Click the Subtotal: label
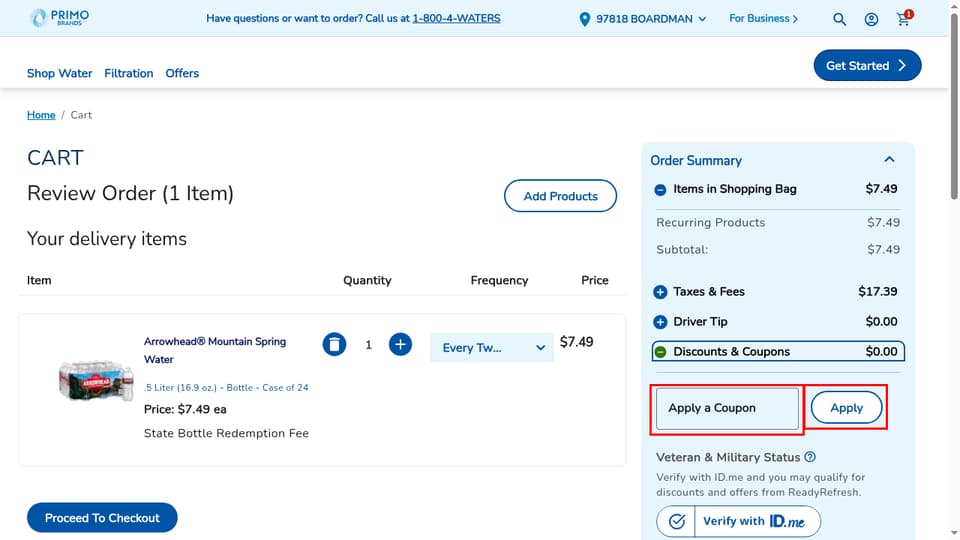Viewport: 960px width, 540px height. coord(682,250)
